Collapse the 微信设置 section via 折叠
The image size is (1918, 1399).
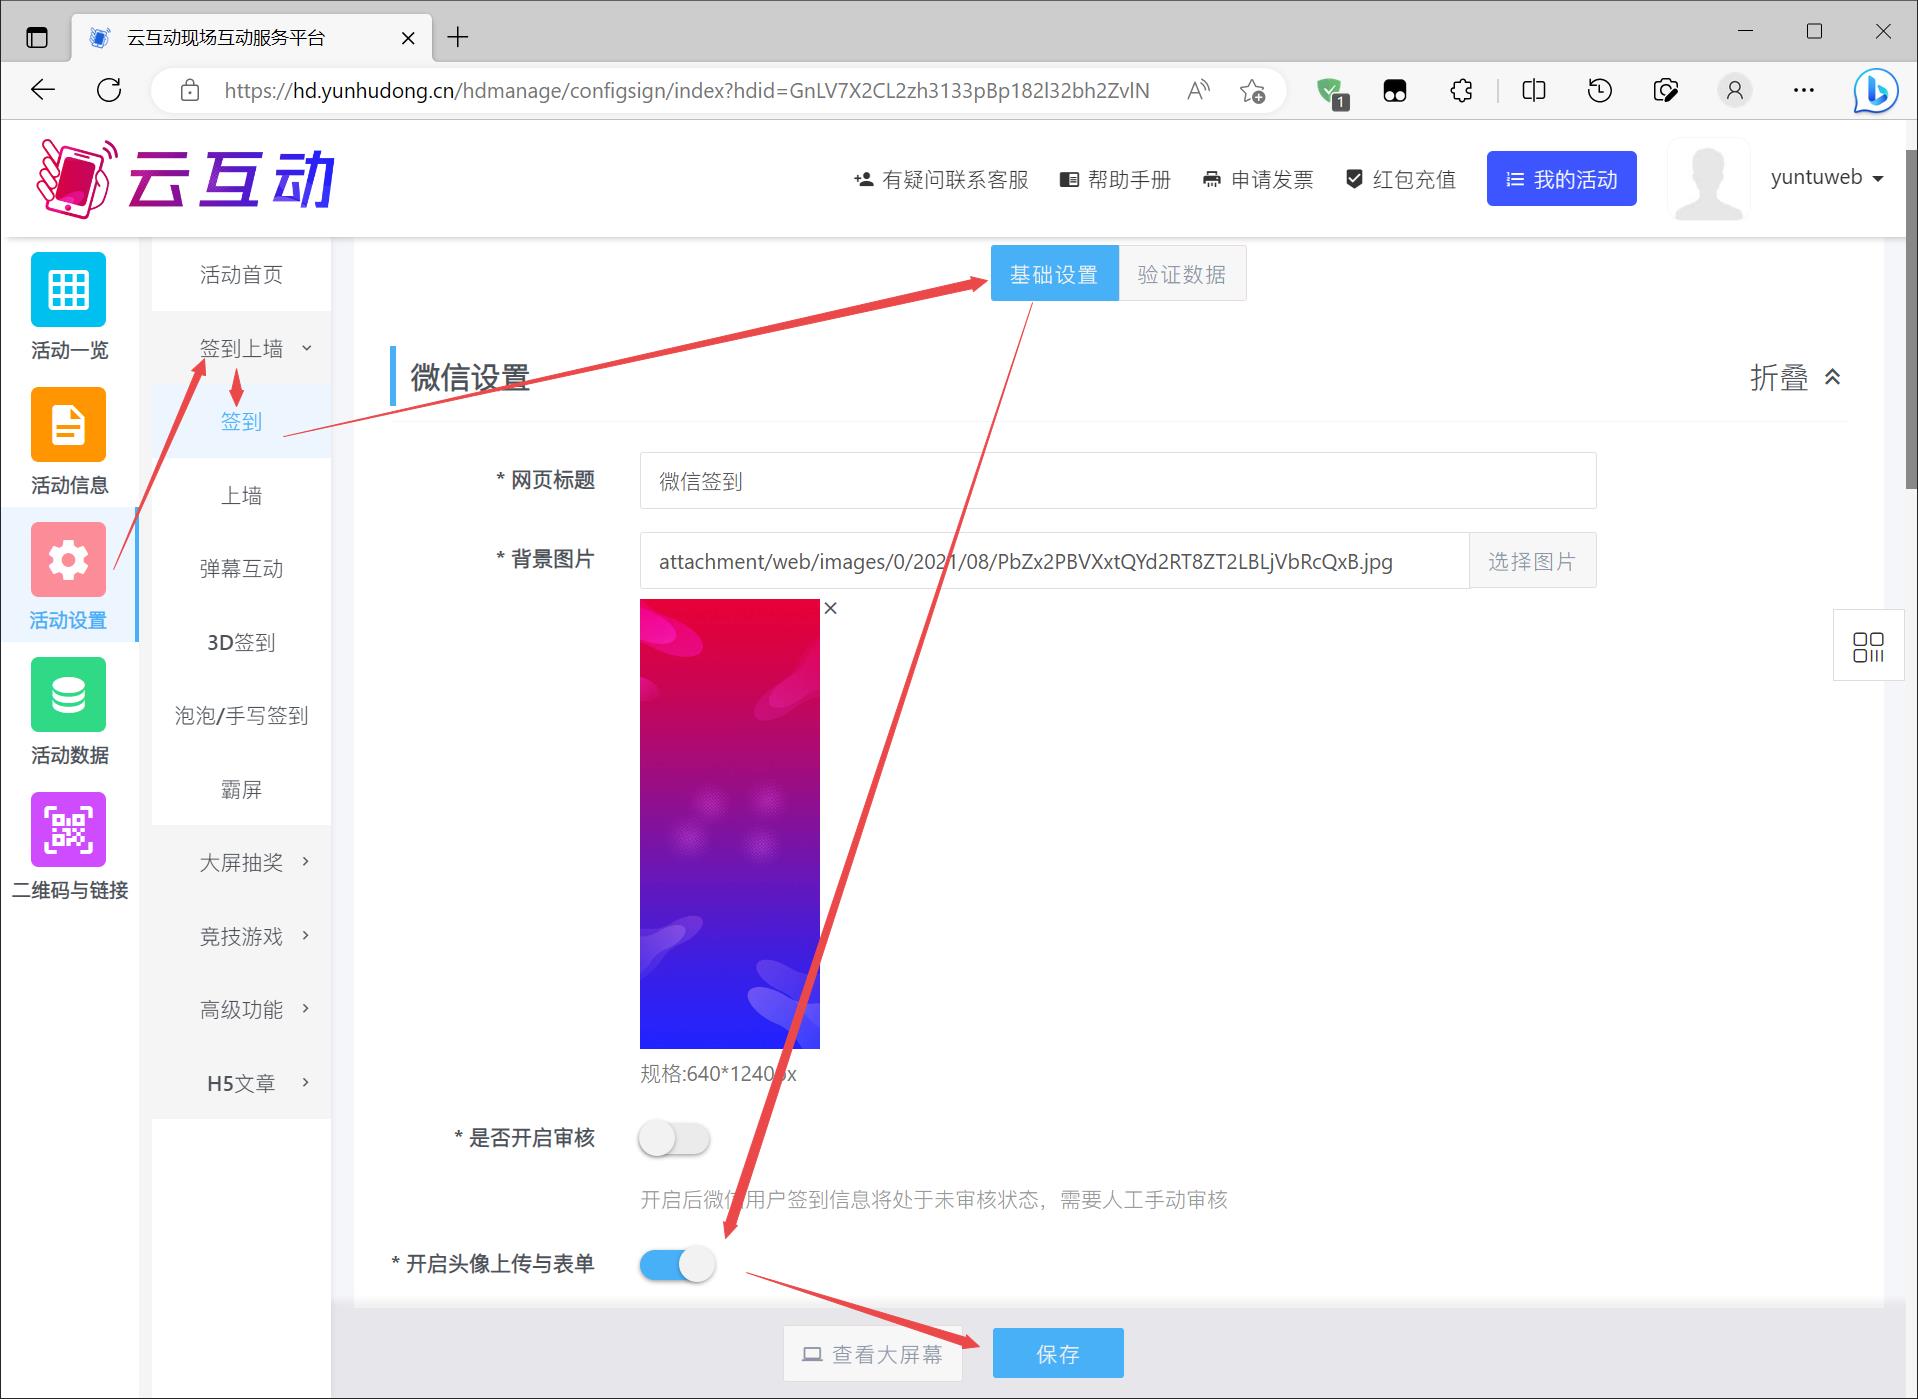click(x=1795, y=377)
